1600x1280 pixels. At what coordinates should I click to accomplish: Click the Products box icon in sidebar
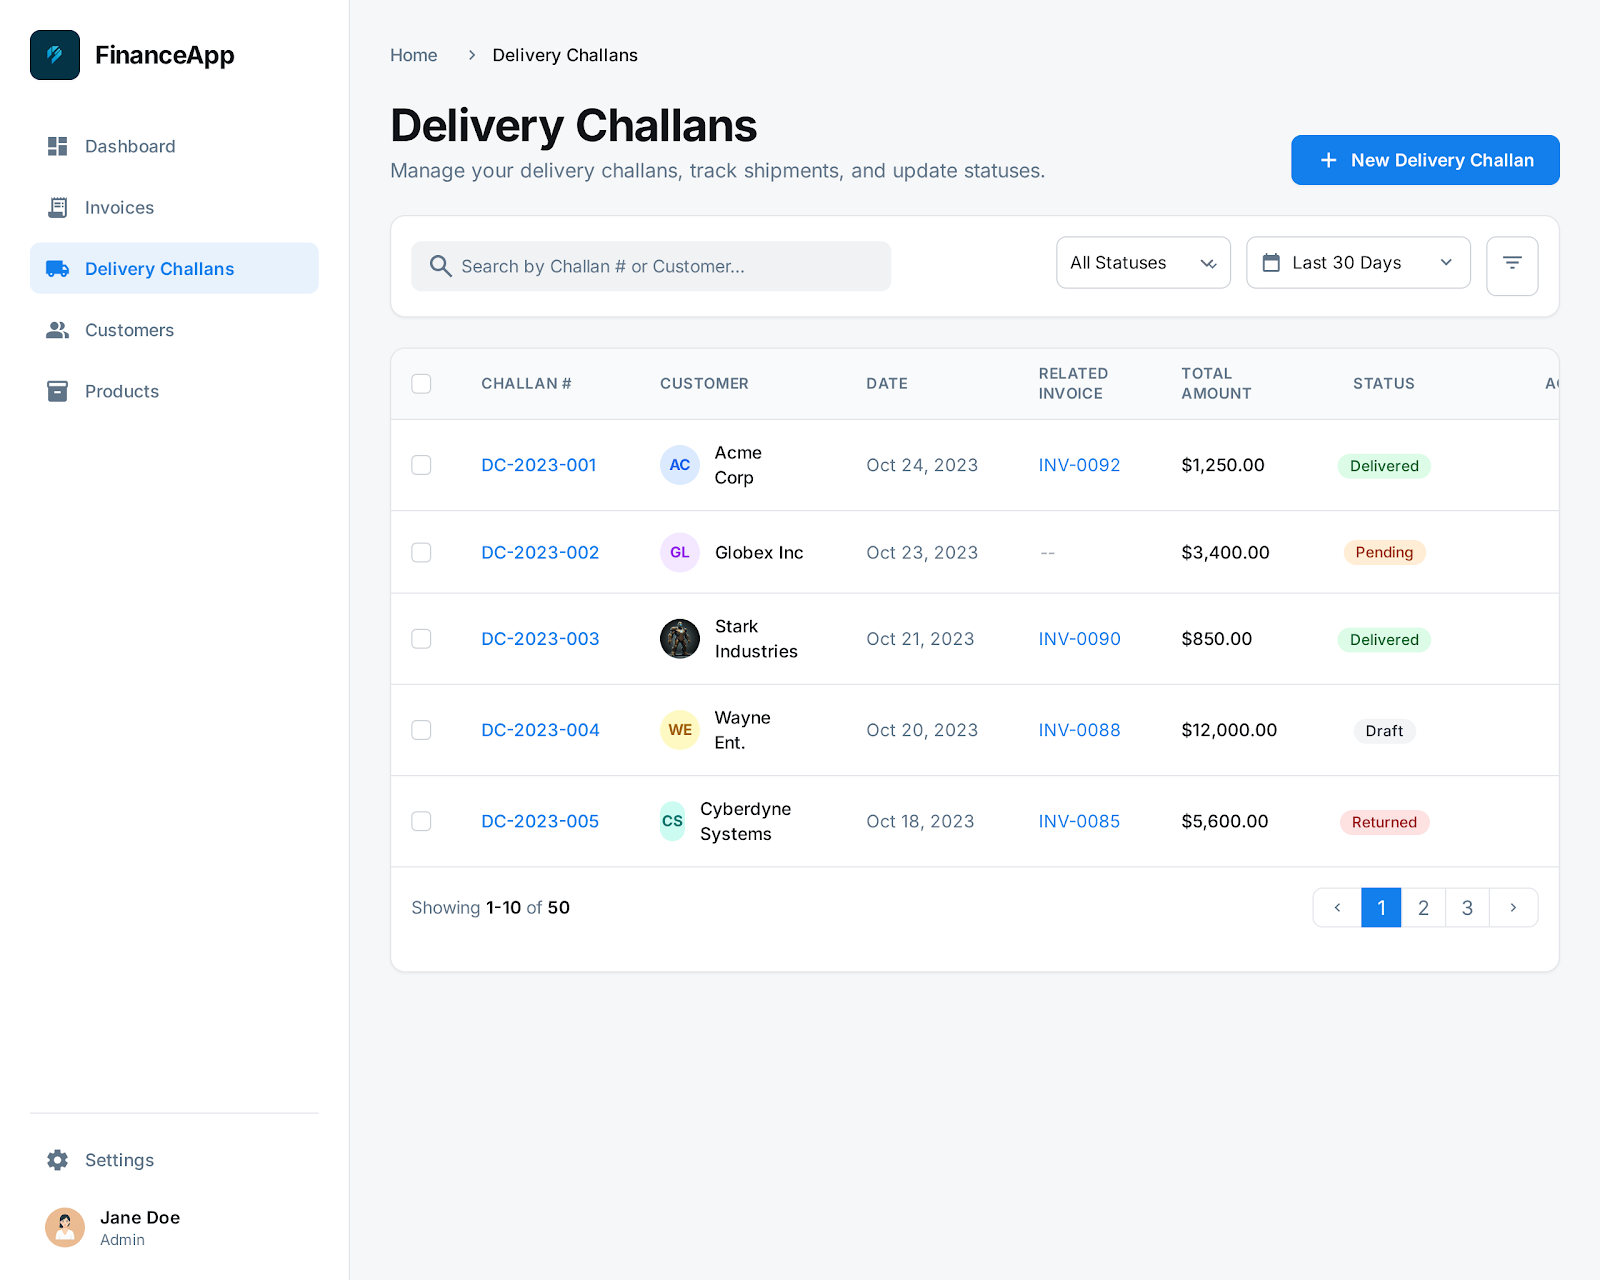(x=58, y=391)
